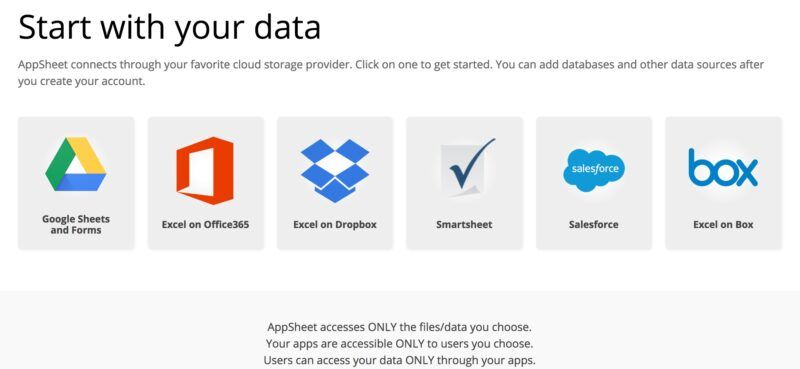Click 'Your apps are accessible ONLY' line
The image size is (800, 369).
[399, 343]
